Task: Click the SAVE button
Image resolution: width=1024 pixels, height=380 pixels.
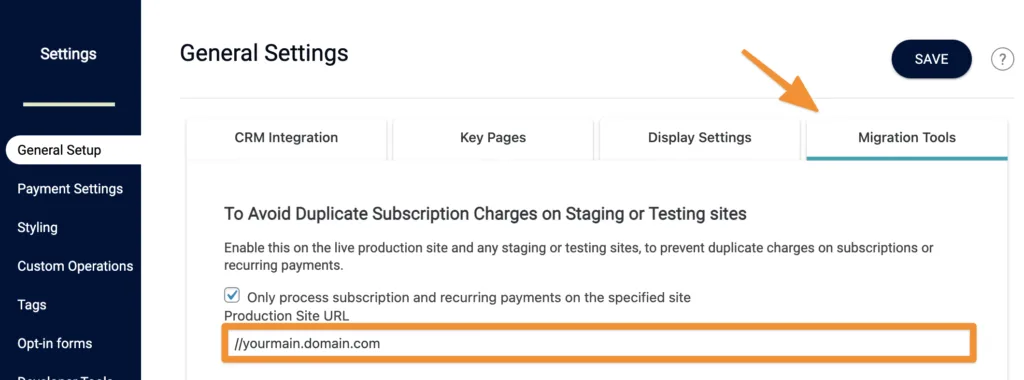Action: pos(931,59)
